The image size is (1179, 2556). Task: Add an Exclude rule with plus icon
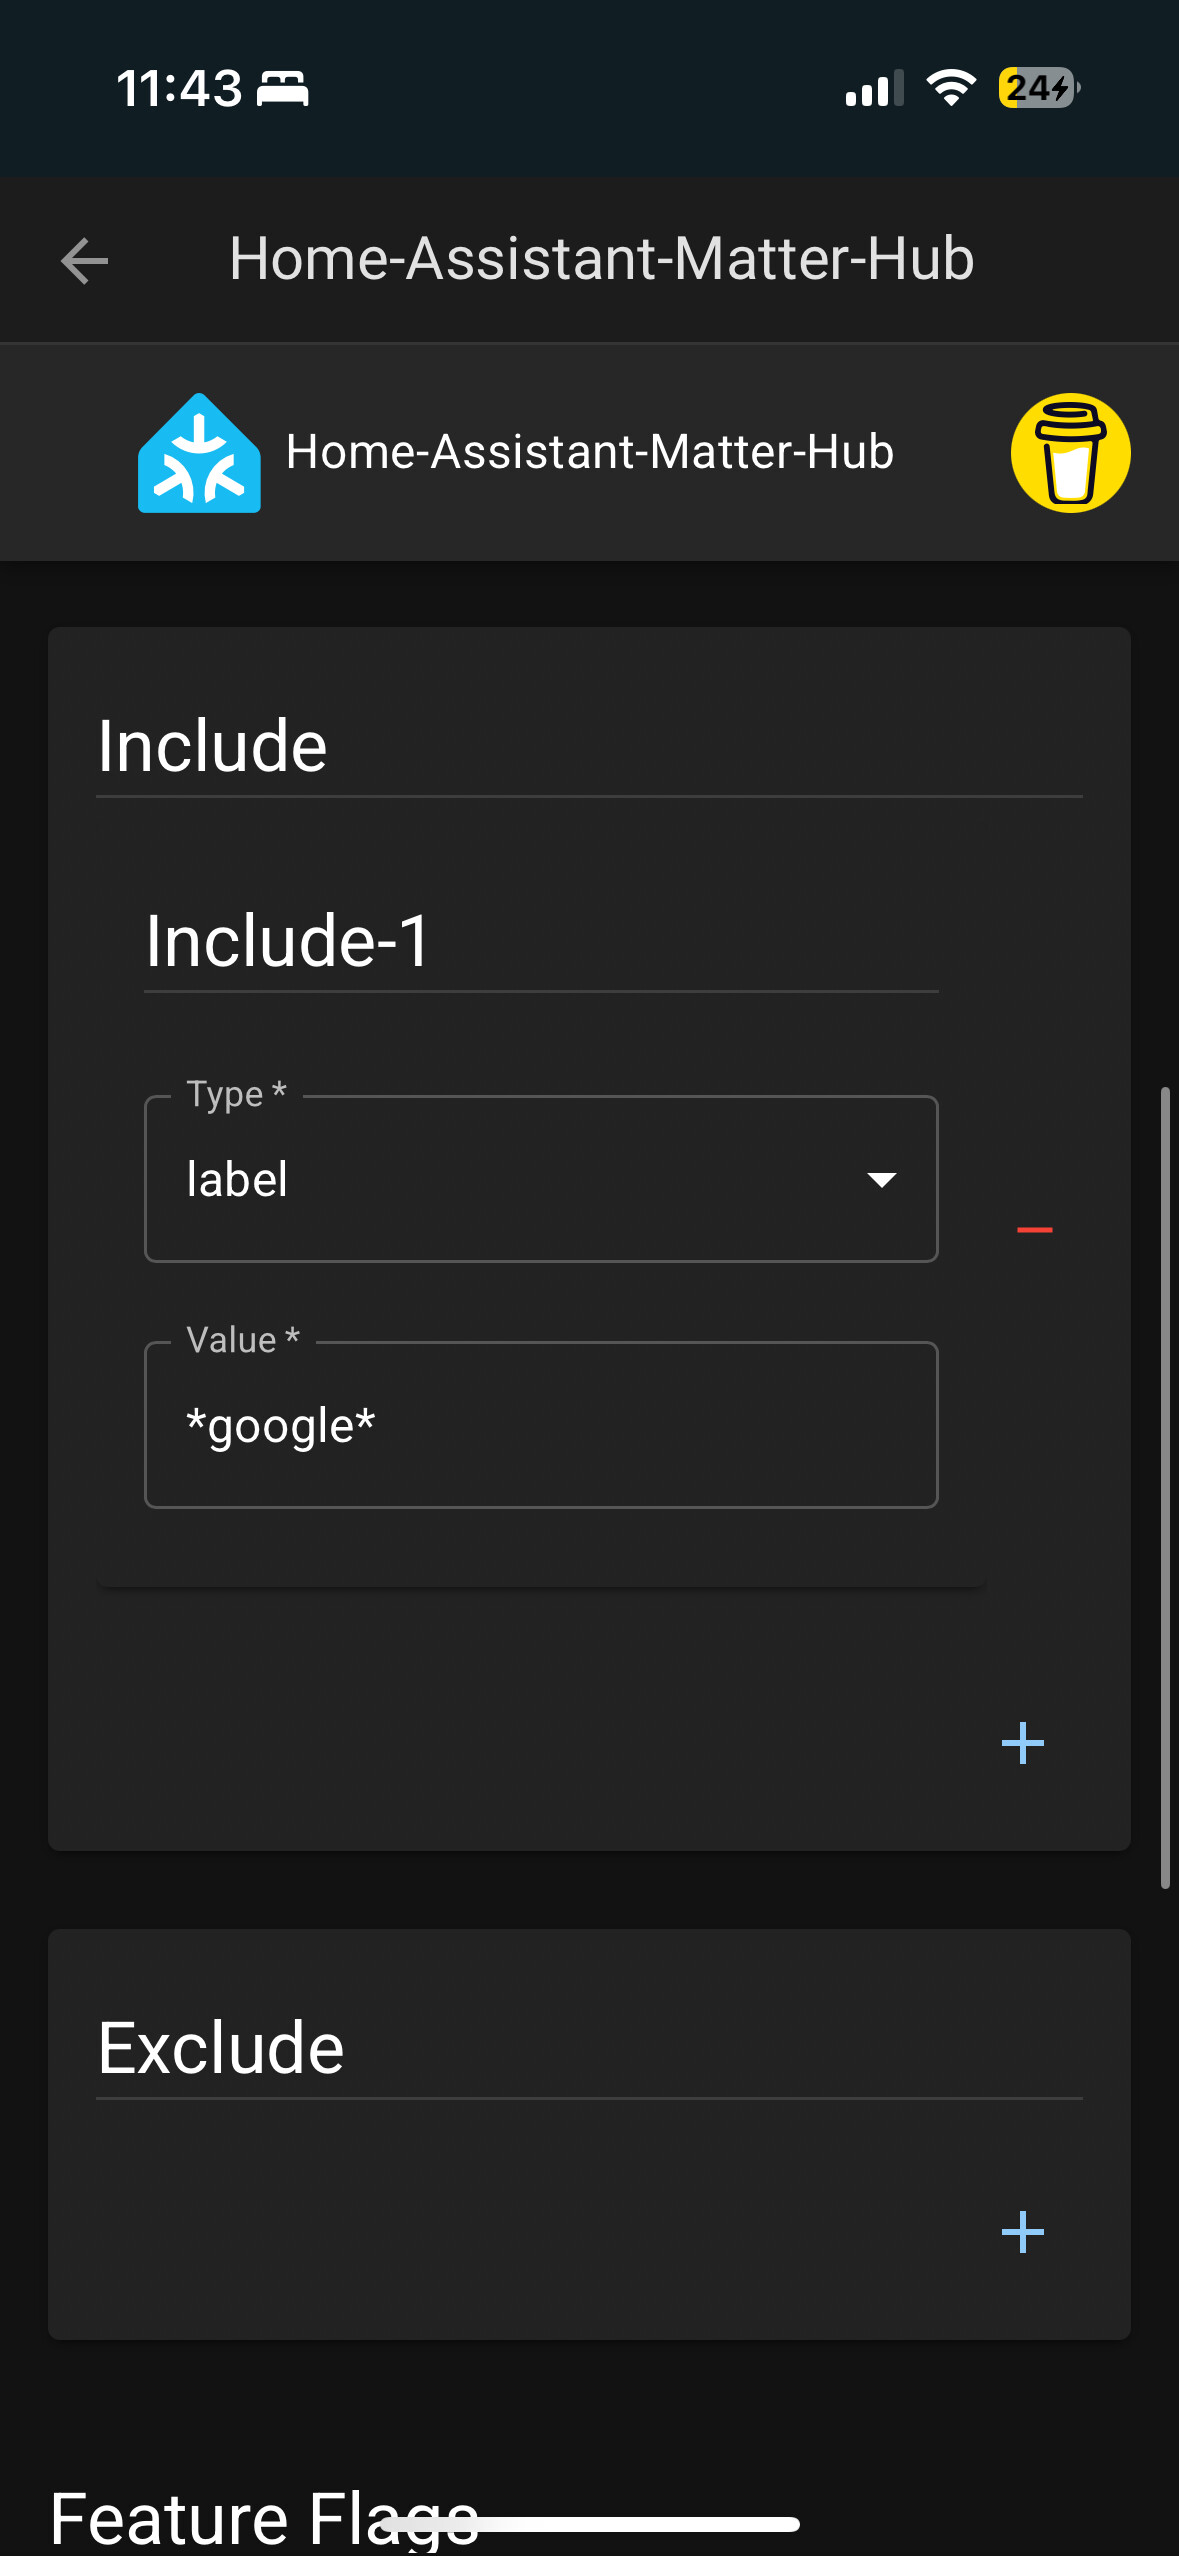tap(1022, 2232)
